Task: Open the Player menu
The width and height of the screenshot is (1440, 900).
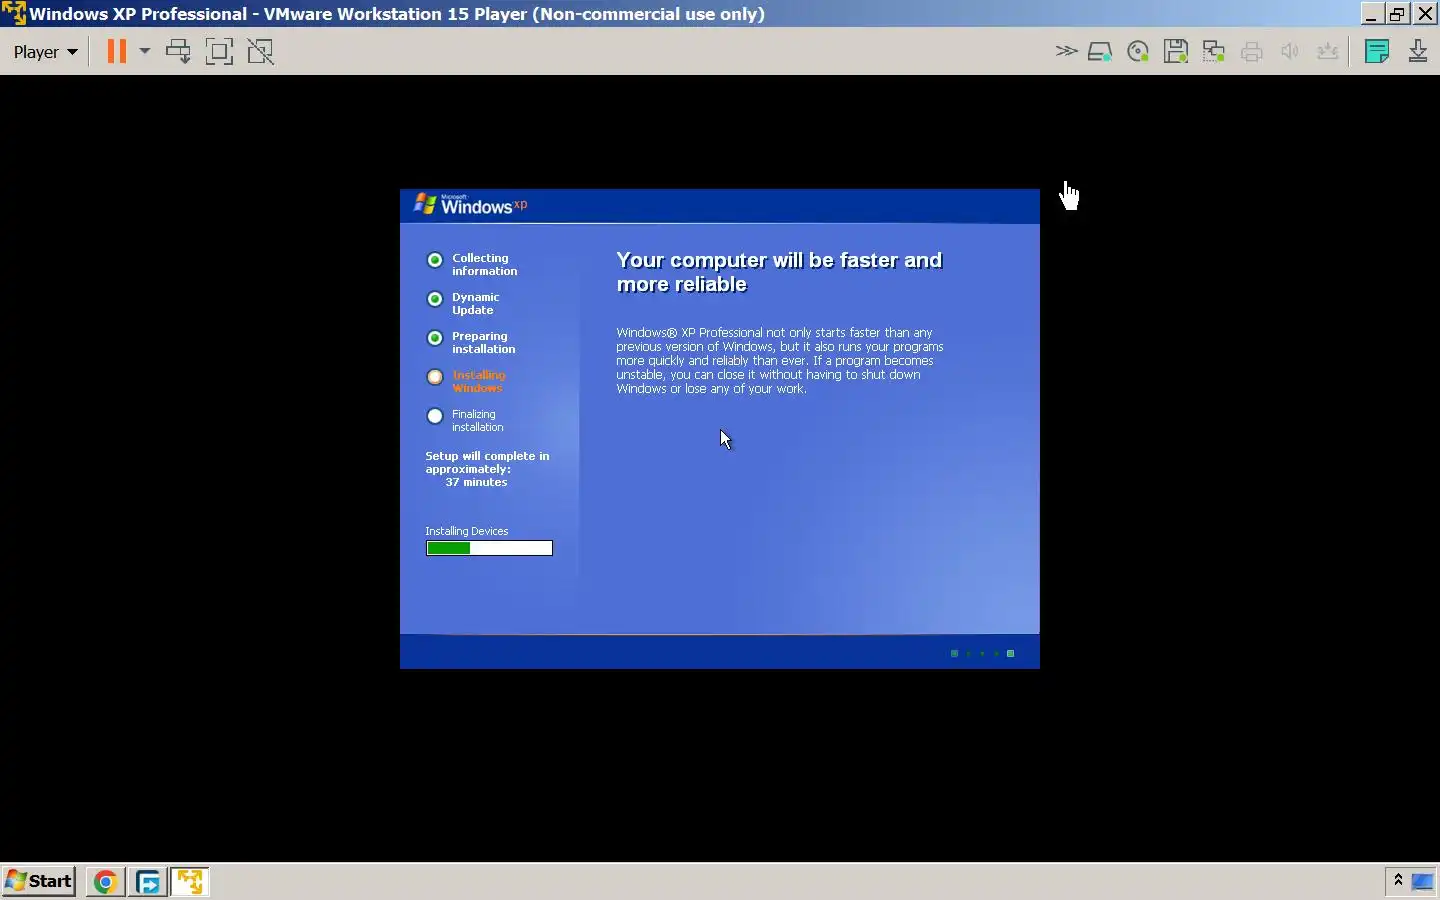Action: click(x=45, y=52)
